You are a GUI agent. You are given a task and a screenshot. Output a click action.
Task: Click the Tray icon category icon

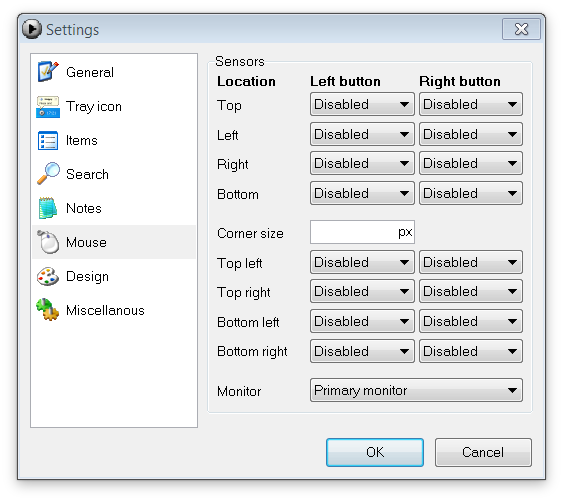pos(48,107)
